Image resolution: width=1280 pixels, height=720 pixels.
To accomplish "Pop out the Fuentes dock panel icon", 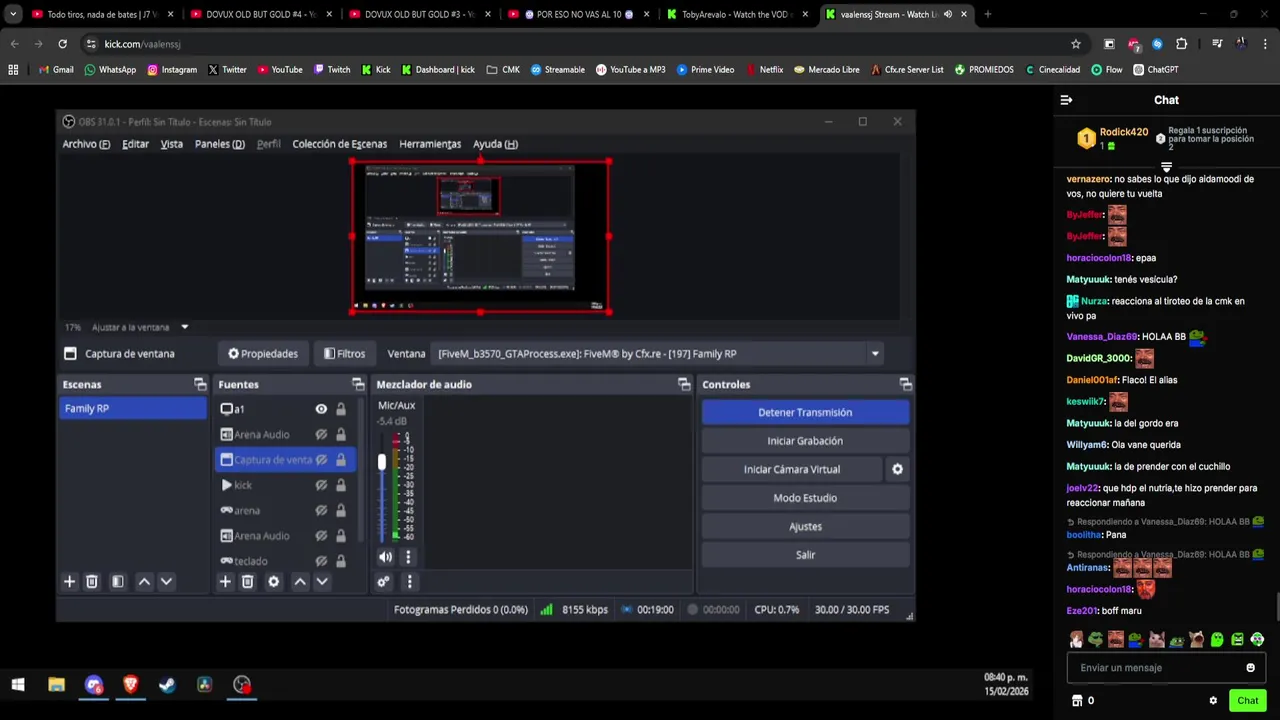I will click(358, 384).
